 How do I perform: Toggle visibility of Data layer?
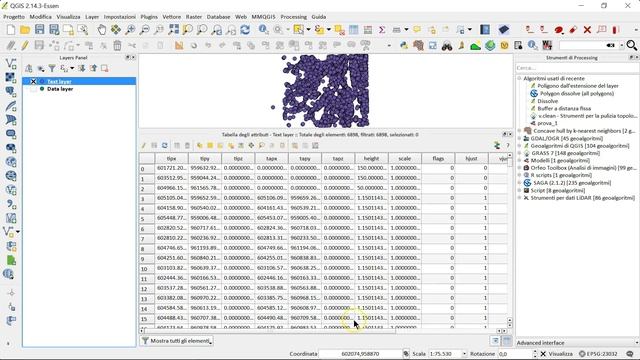(33, 89)
